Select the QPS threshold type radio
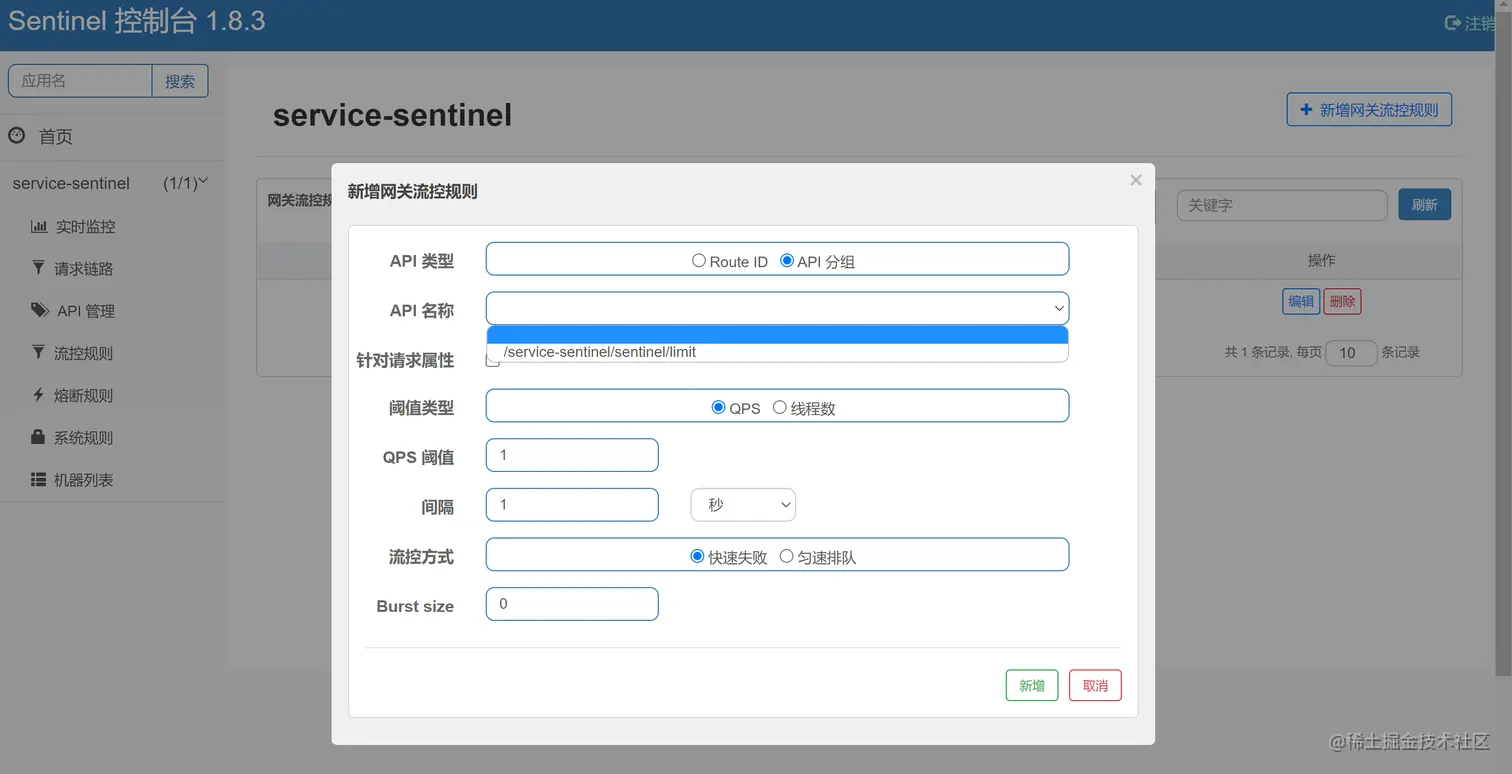Image resolution: width=1512 pixels, height=774 pixels. 718,407
